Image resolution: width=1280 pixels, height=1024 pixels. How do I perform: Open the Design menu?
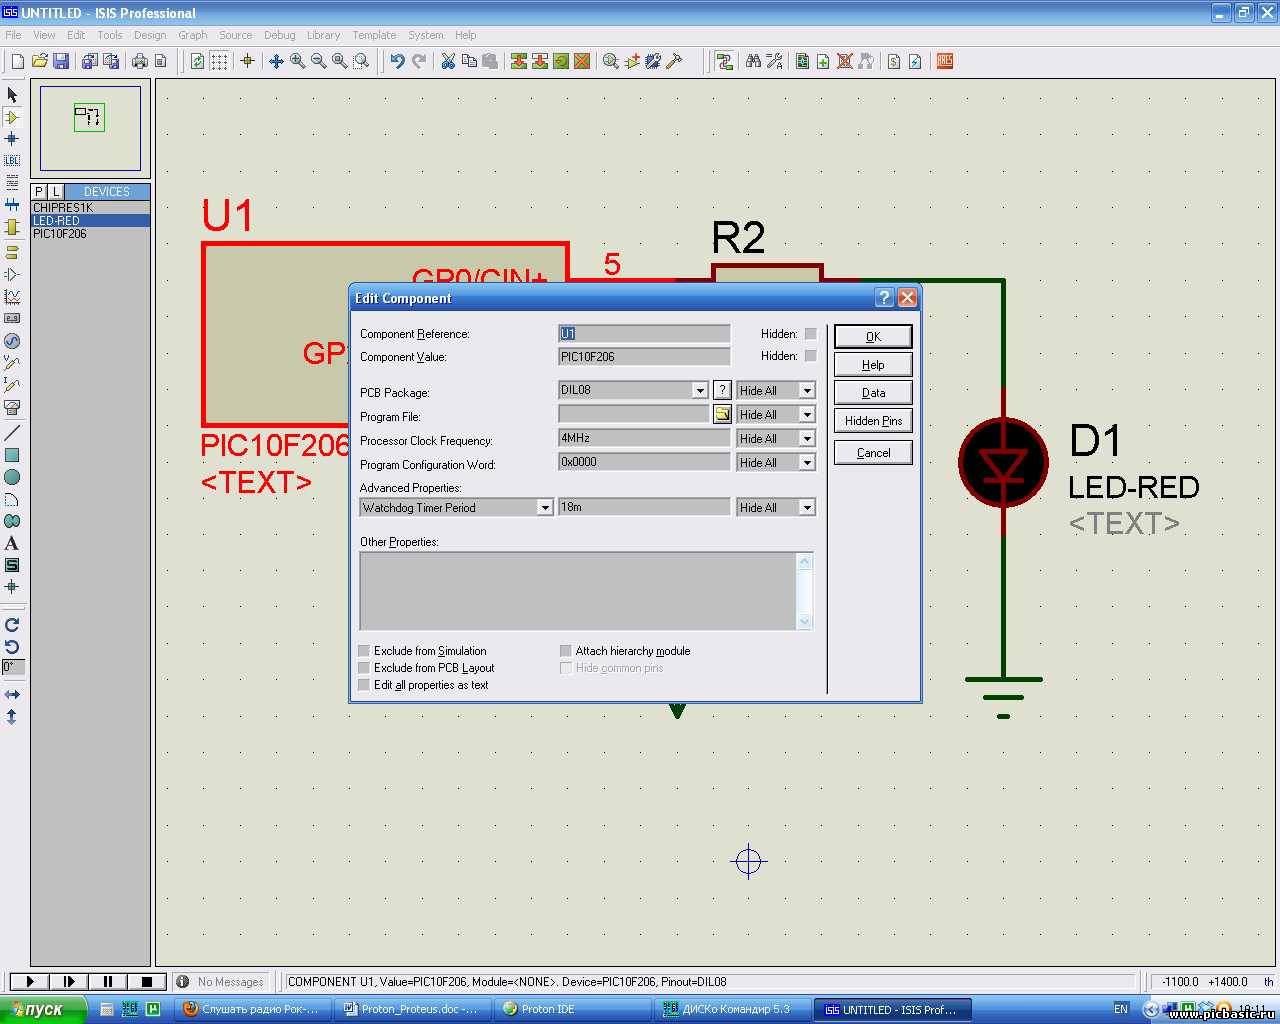(x=150, y=35)
